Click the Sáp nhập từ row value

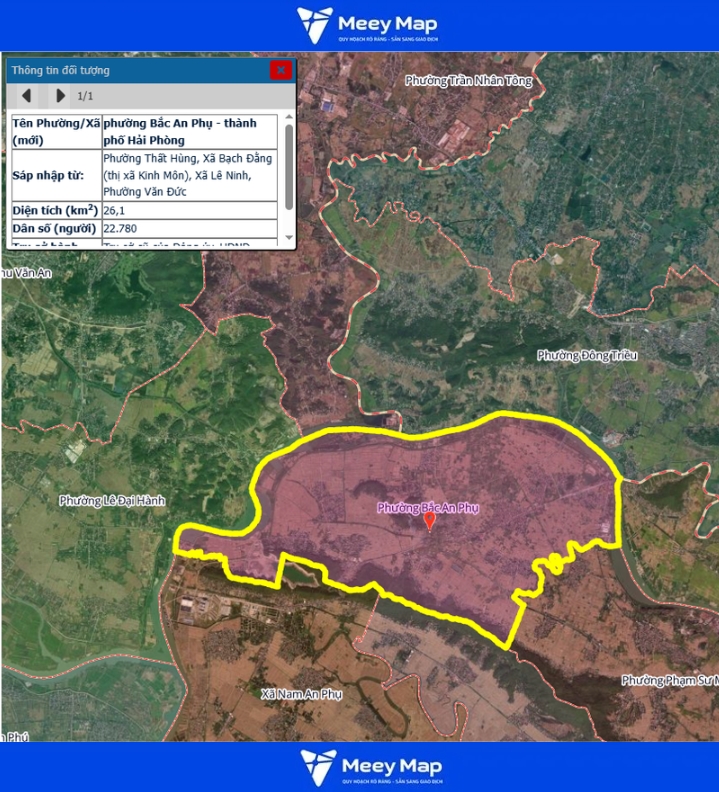[x=189, y=175]
